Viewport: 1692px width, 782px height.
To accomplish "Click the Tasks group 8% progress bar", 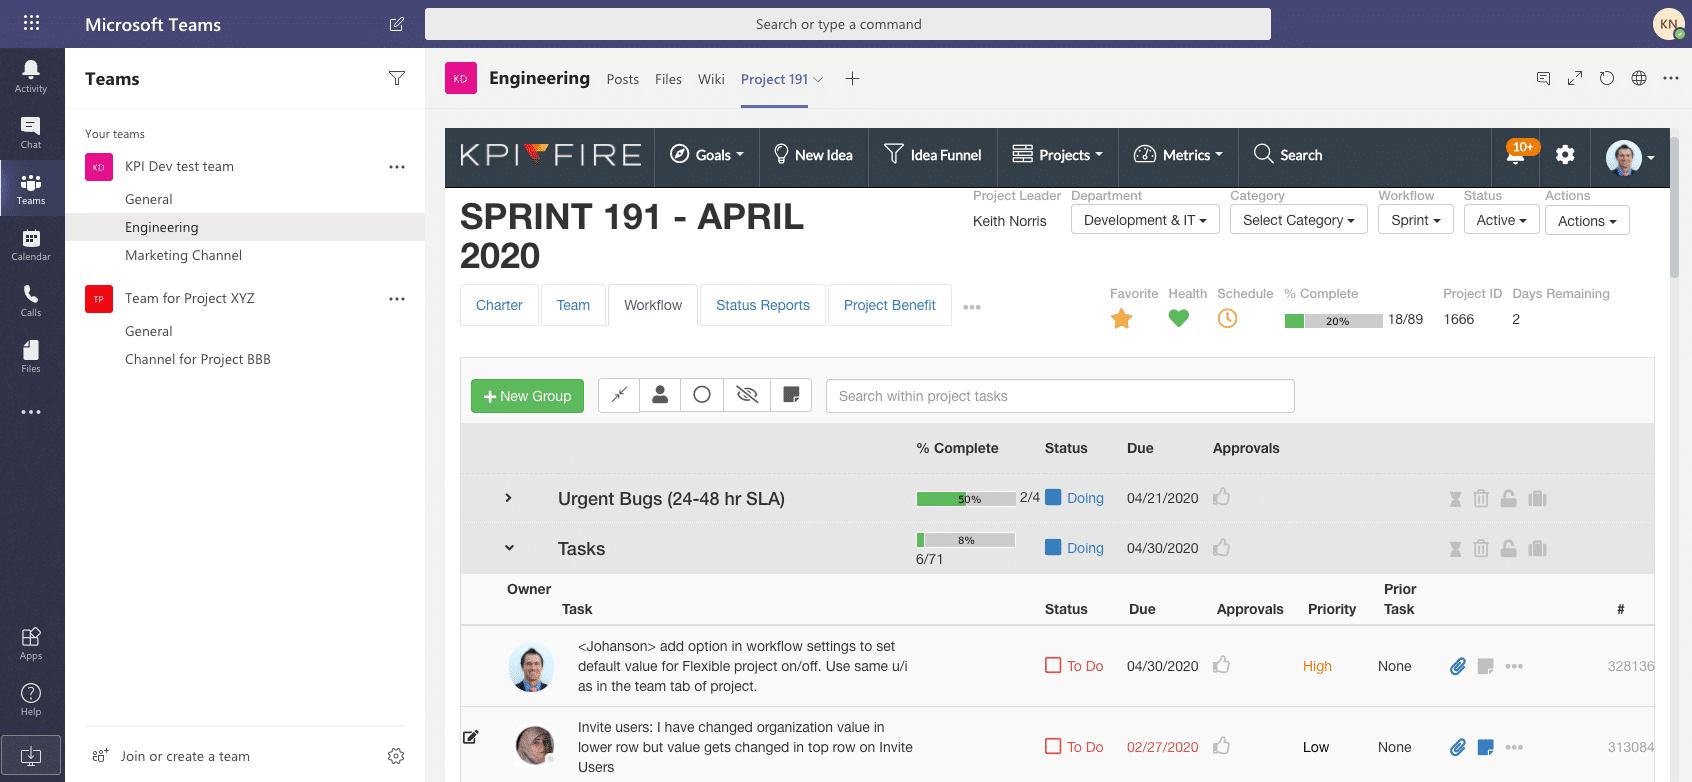I will [x=966, y=540].
